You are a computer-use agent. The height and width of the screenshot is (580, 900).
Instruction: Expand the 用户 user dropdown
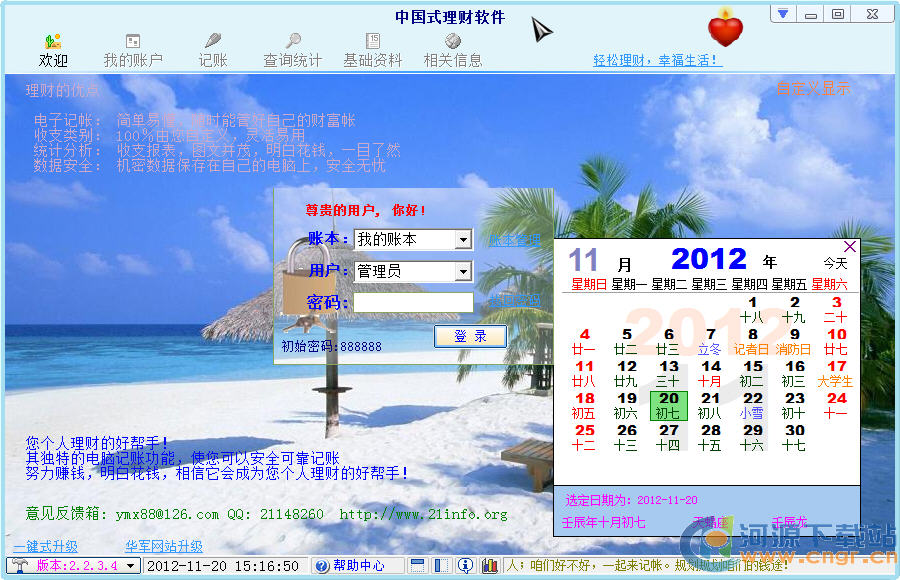coord(463,271)
